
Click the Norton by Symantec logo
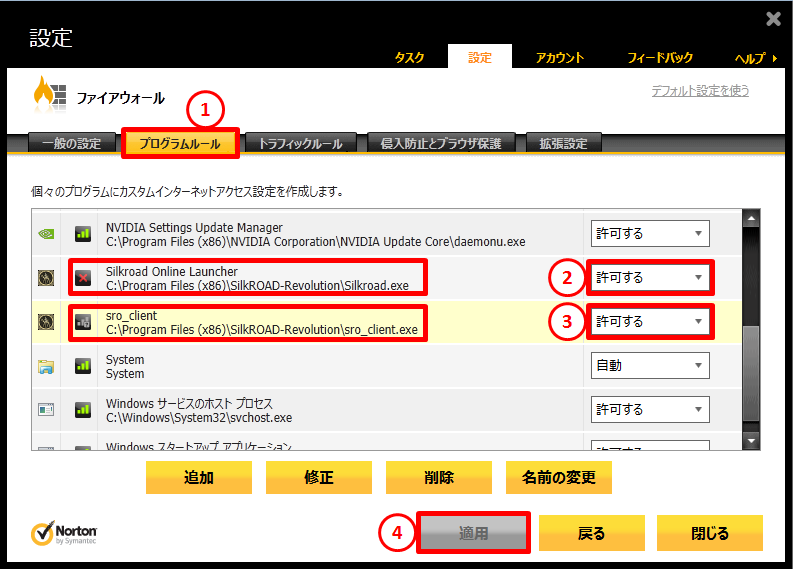[64, 533]
